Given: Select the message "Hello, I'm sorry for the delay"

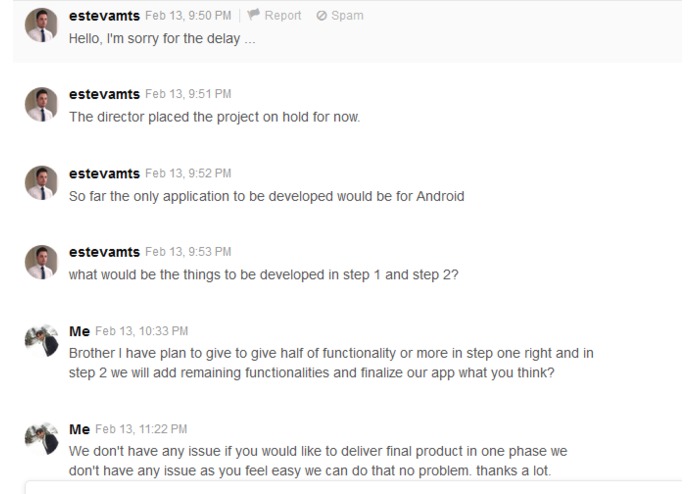Looking at the screenshot, I should [162, 39].
